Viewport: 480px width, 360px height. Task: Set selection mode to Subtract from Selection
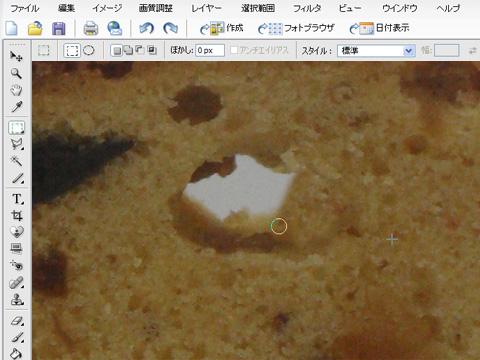pyautogui.click(x=140, y=51)
